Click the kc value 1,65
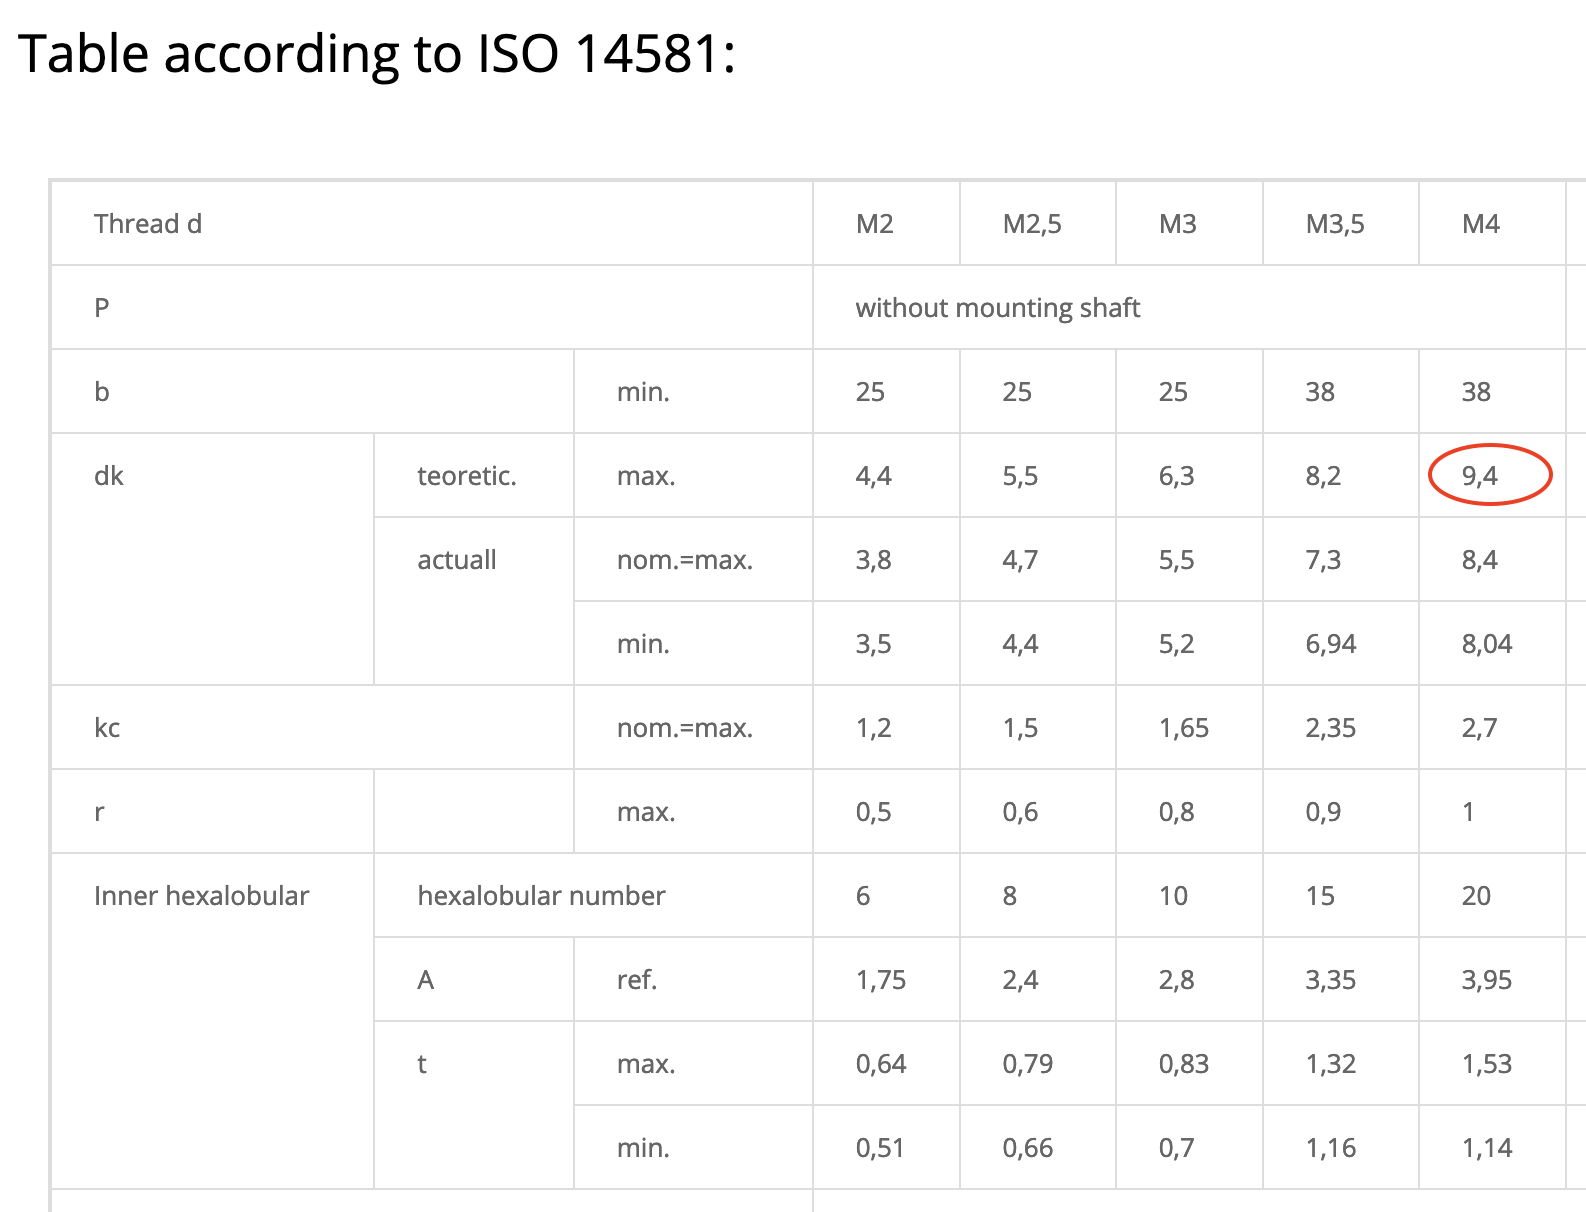This screenshot has height=1212, width=1586. tap(1184, 728)
